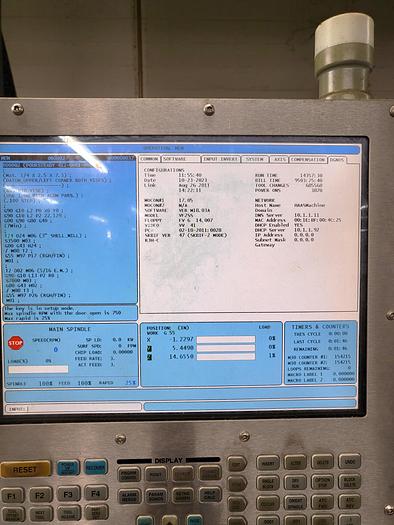Click the INPUT field on screen
This screenshot has height=525, width=394.
point(73,408)
